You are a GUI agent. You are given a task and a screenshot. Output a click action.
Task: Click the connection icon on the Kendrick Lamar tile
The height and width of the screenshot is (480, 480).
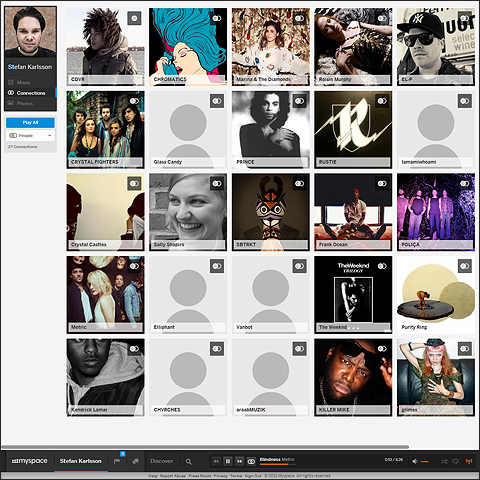tap(134, 349)
